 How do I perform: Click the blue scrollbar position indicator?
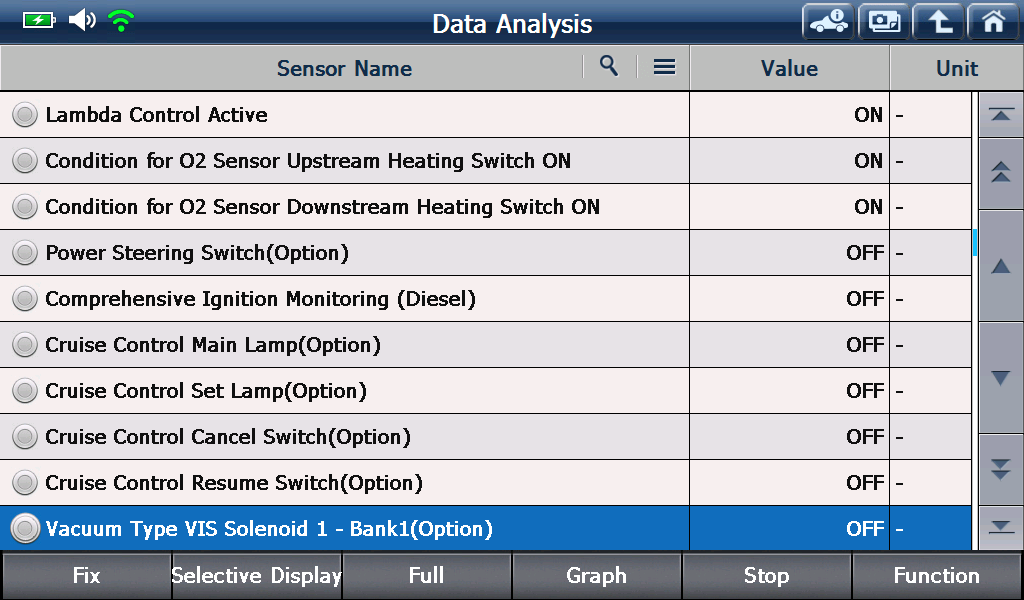point(974,242)
